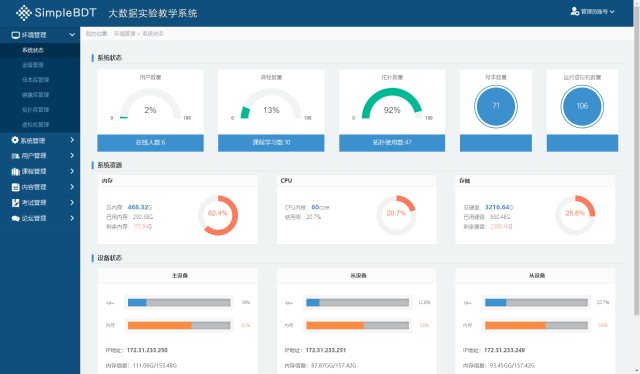
Task: Click the 468.32G total memory value
Action: click(140, 207)
